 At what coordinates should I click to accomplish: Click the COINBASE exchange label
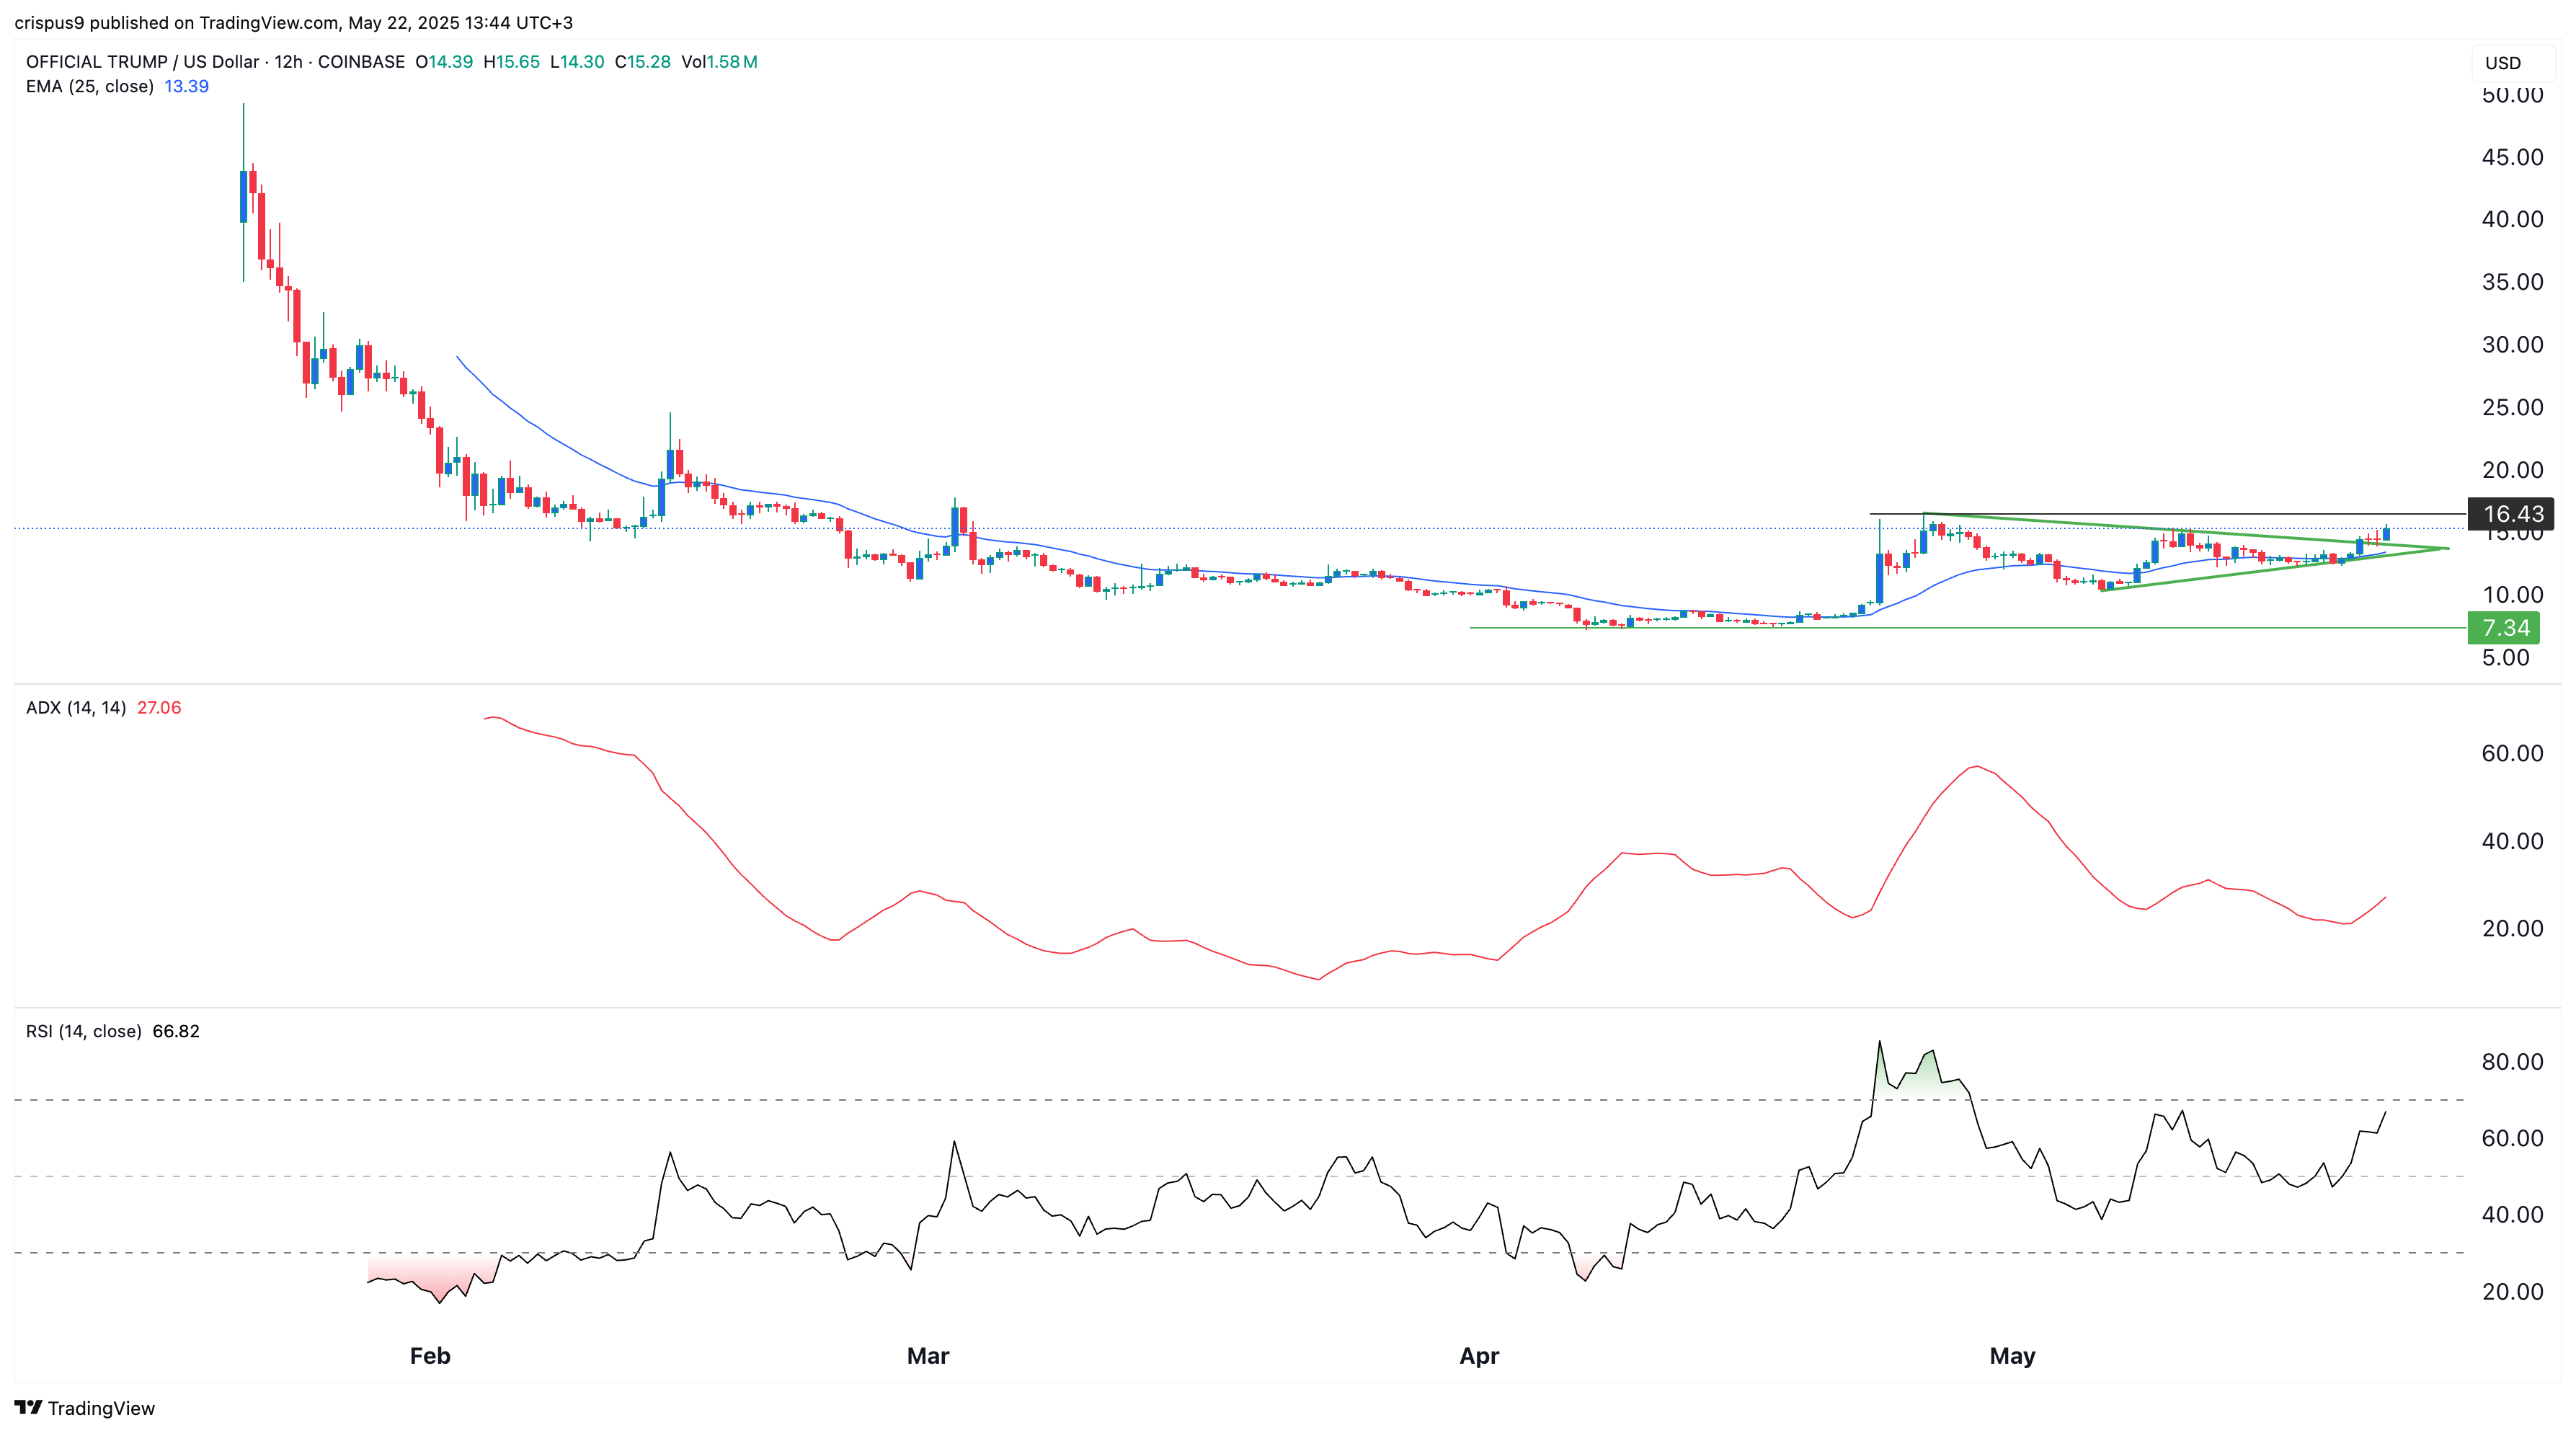(x=361, y=62)
